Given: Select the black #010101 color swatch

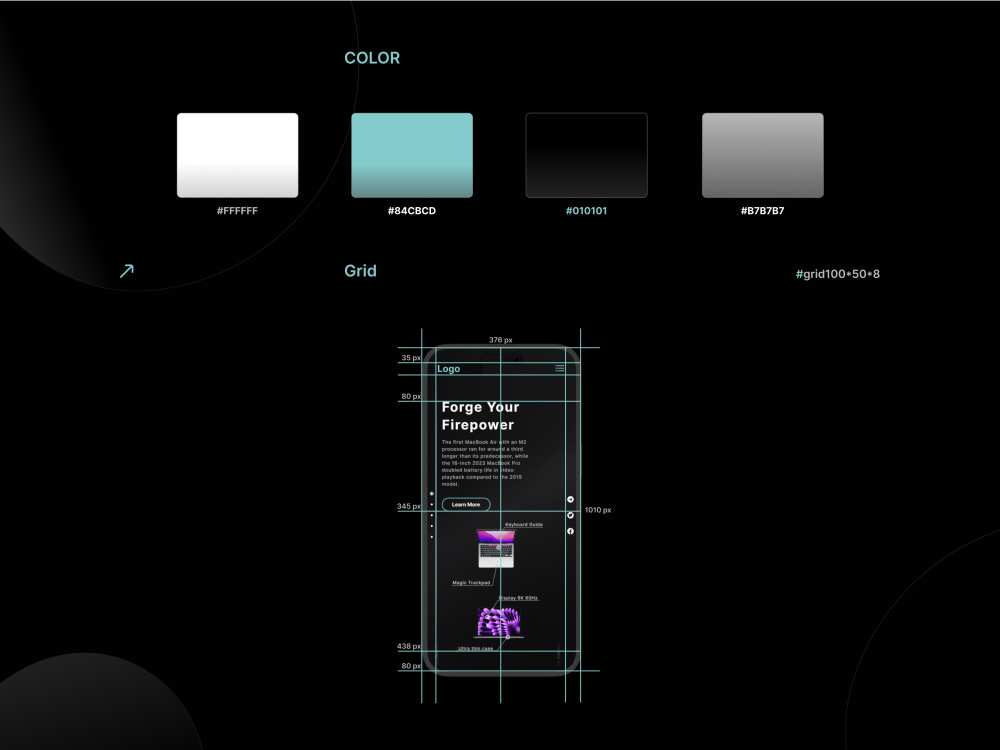Looking at the screenshot, I should (x=586, y=155).
